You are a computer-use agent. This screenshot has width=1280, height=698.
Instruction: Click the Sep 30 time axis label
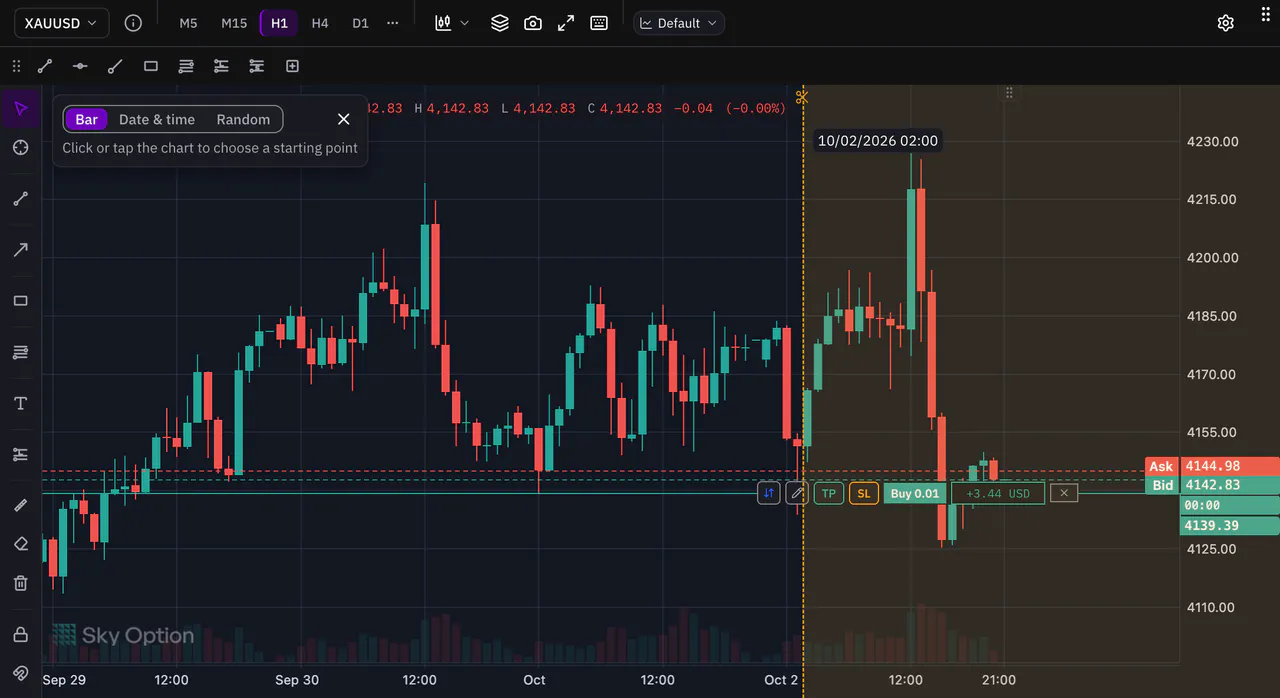tap(297, 680)
